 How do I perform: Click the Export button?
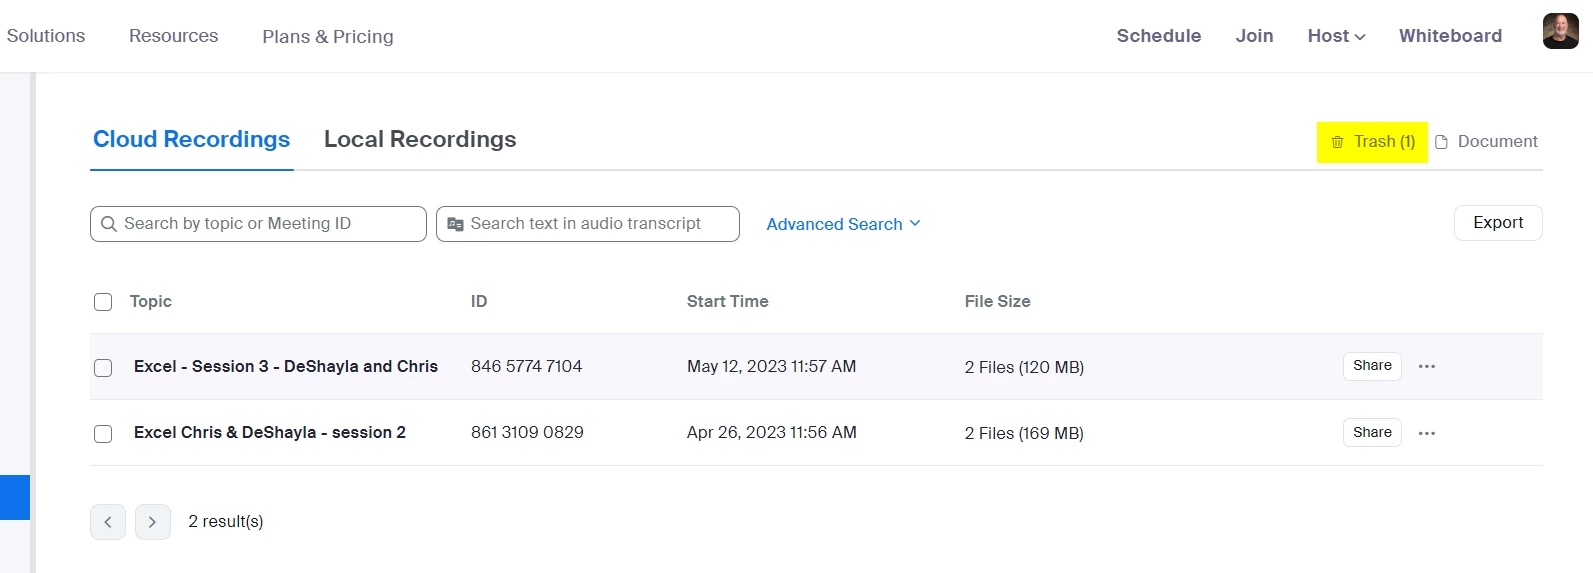1497,223
